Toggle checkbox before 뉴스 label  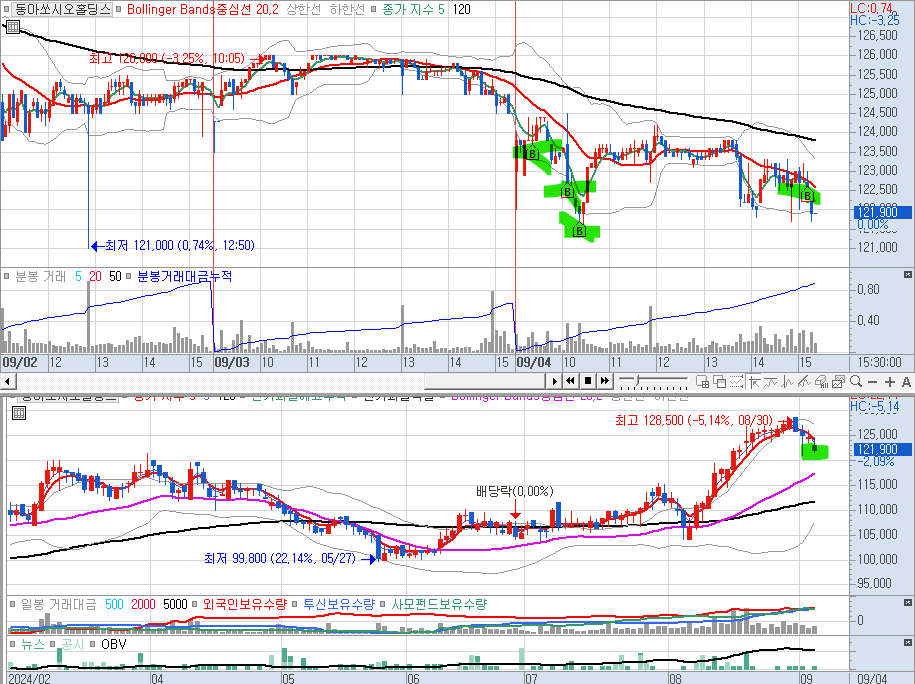point(12,644)
